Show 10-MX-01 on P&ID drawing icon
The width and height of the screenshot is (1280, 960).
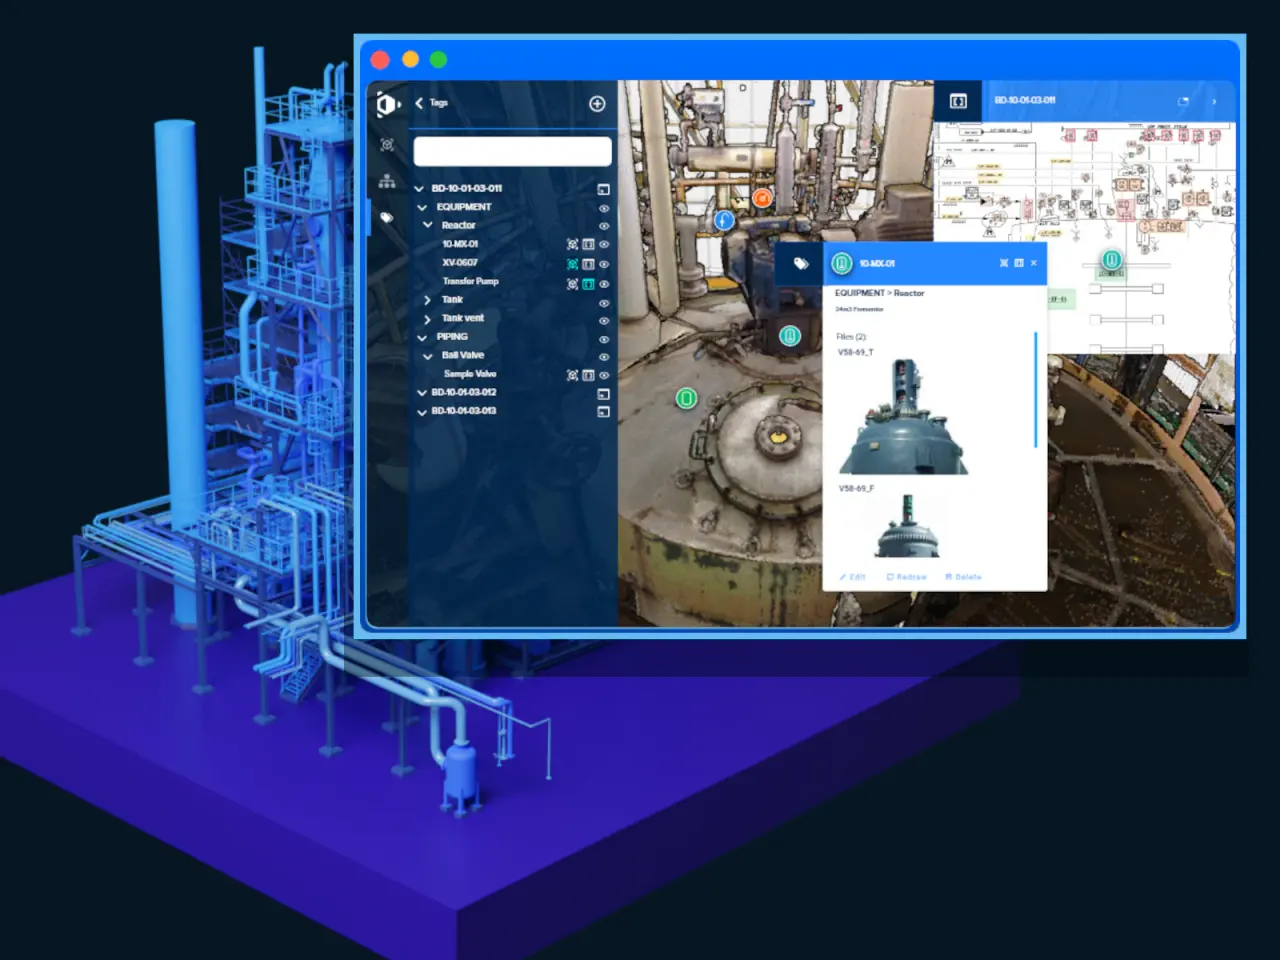pyautogui.click(x=588, y=244)
